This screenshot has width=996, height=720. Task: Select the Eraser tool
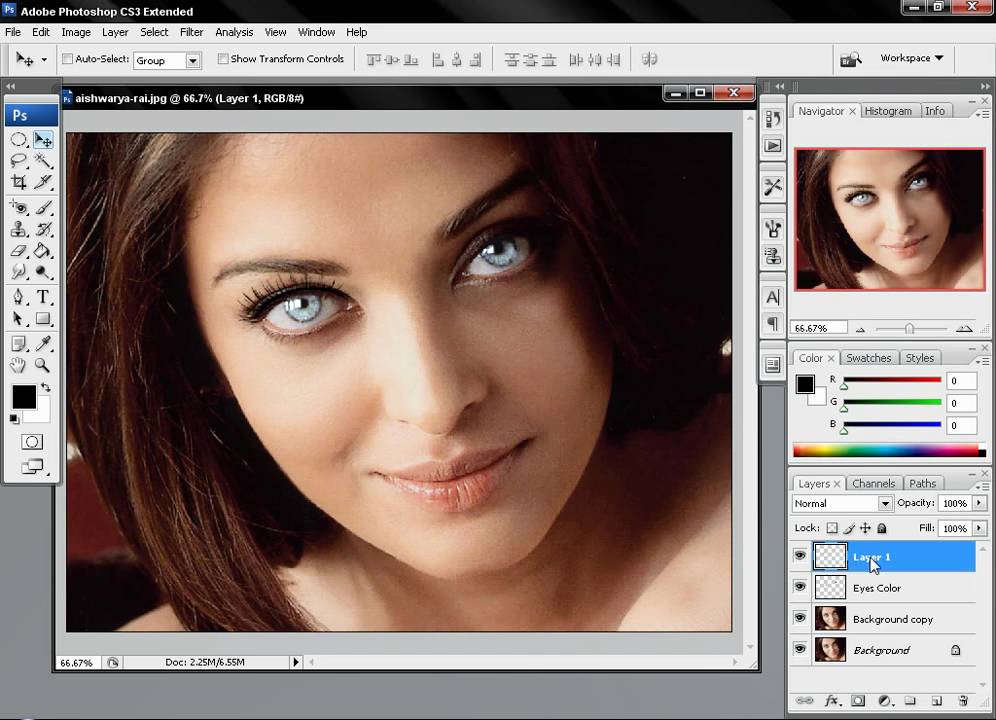(x=18, y=250)
